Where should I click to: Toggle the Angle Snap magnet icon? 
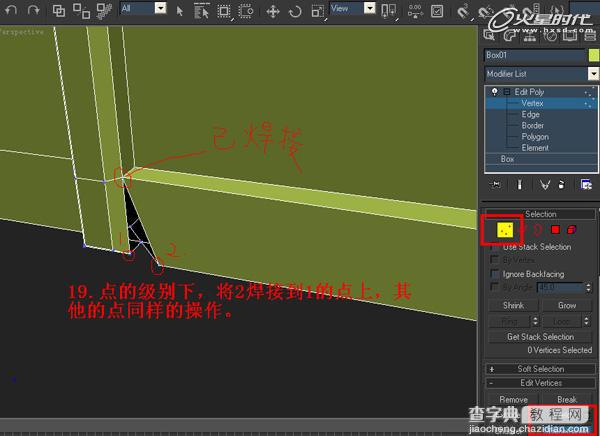(485, 11)
